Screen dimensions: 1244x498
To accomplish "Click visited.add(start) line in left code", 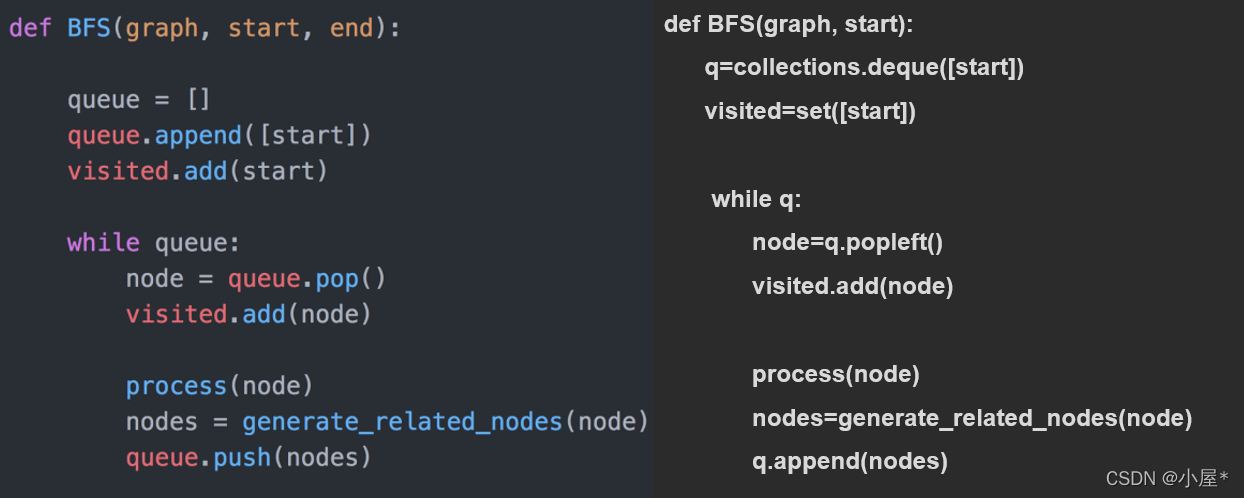I will point(197,171).
